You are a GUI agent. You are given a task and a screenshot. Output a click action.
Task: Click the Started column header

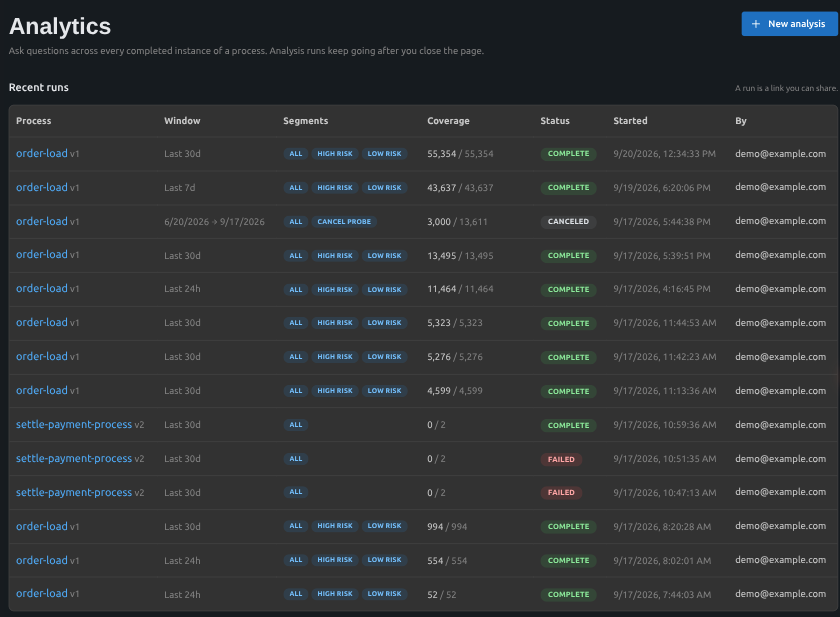click(x=631, y=121)
